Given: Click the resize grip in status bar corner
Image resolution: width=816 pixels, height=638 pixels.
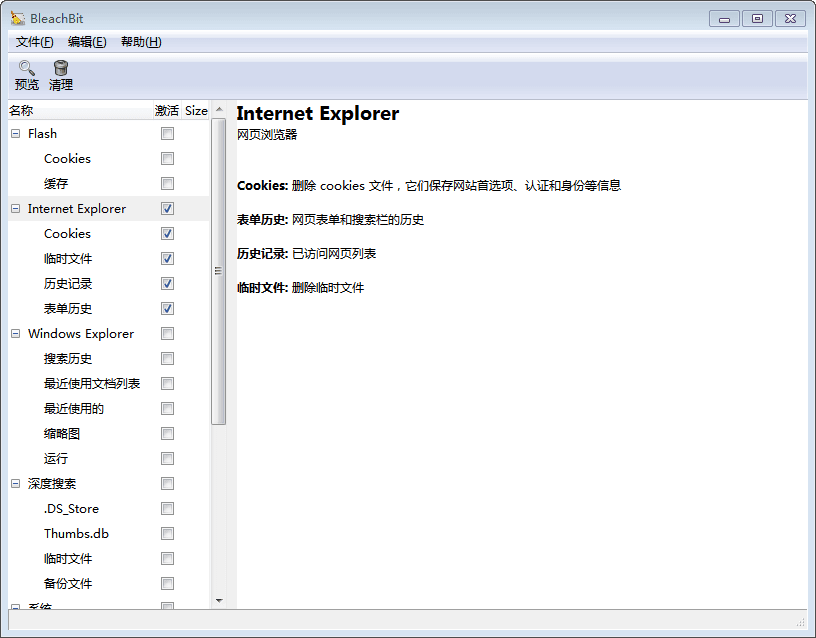Looking at the screenshot, I should (x=800, y=622).
